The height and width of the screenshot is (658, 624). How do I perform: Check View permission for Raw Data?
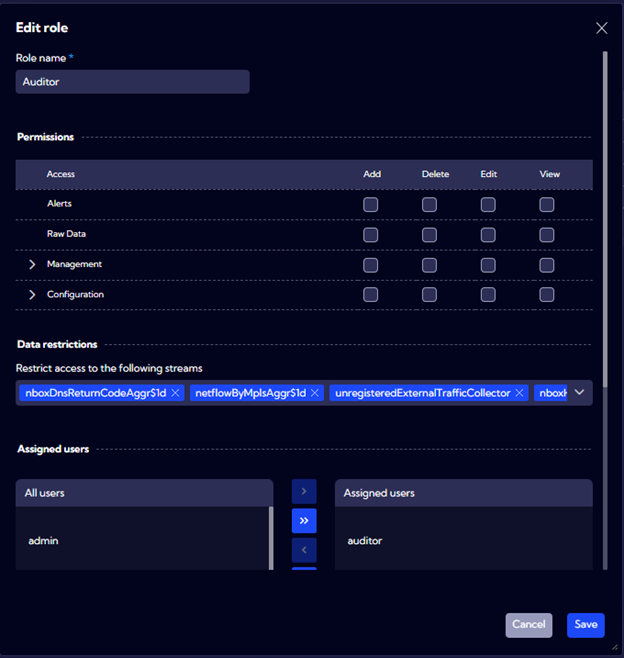[x=547, y=235]
